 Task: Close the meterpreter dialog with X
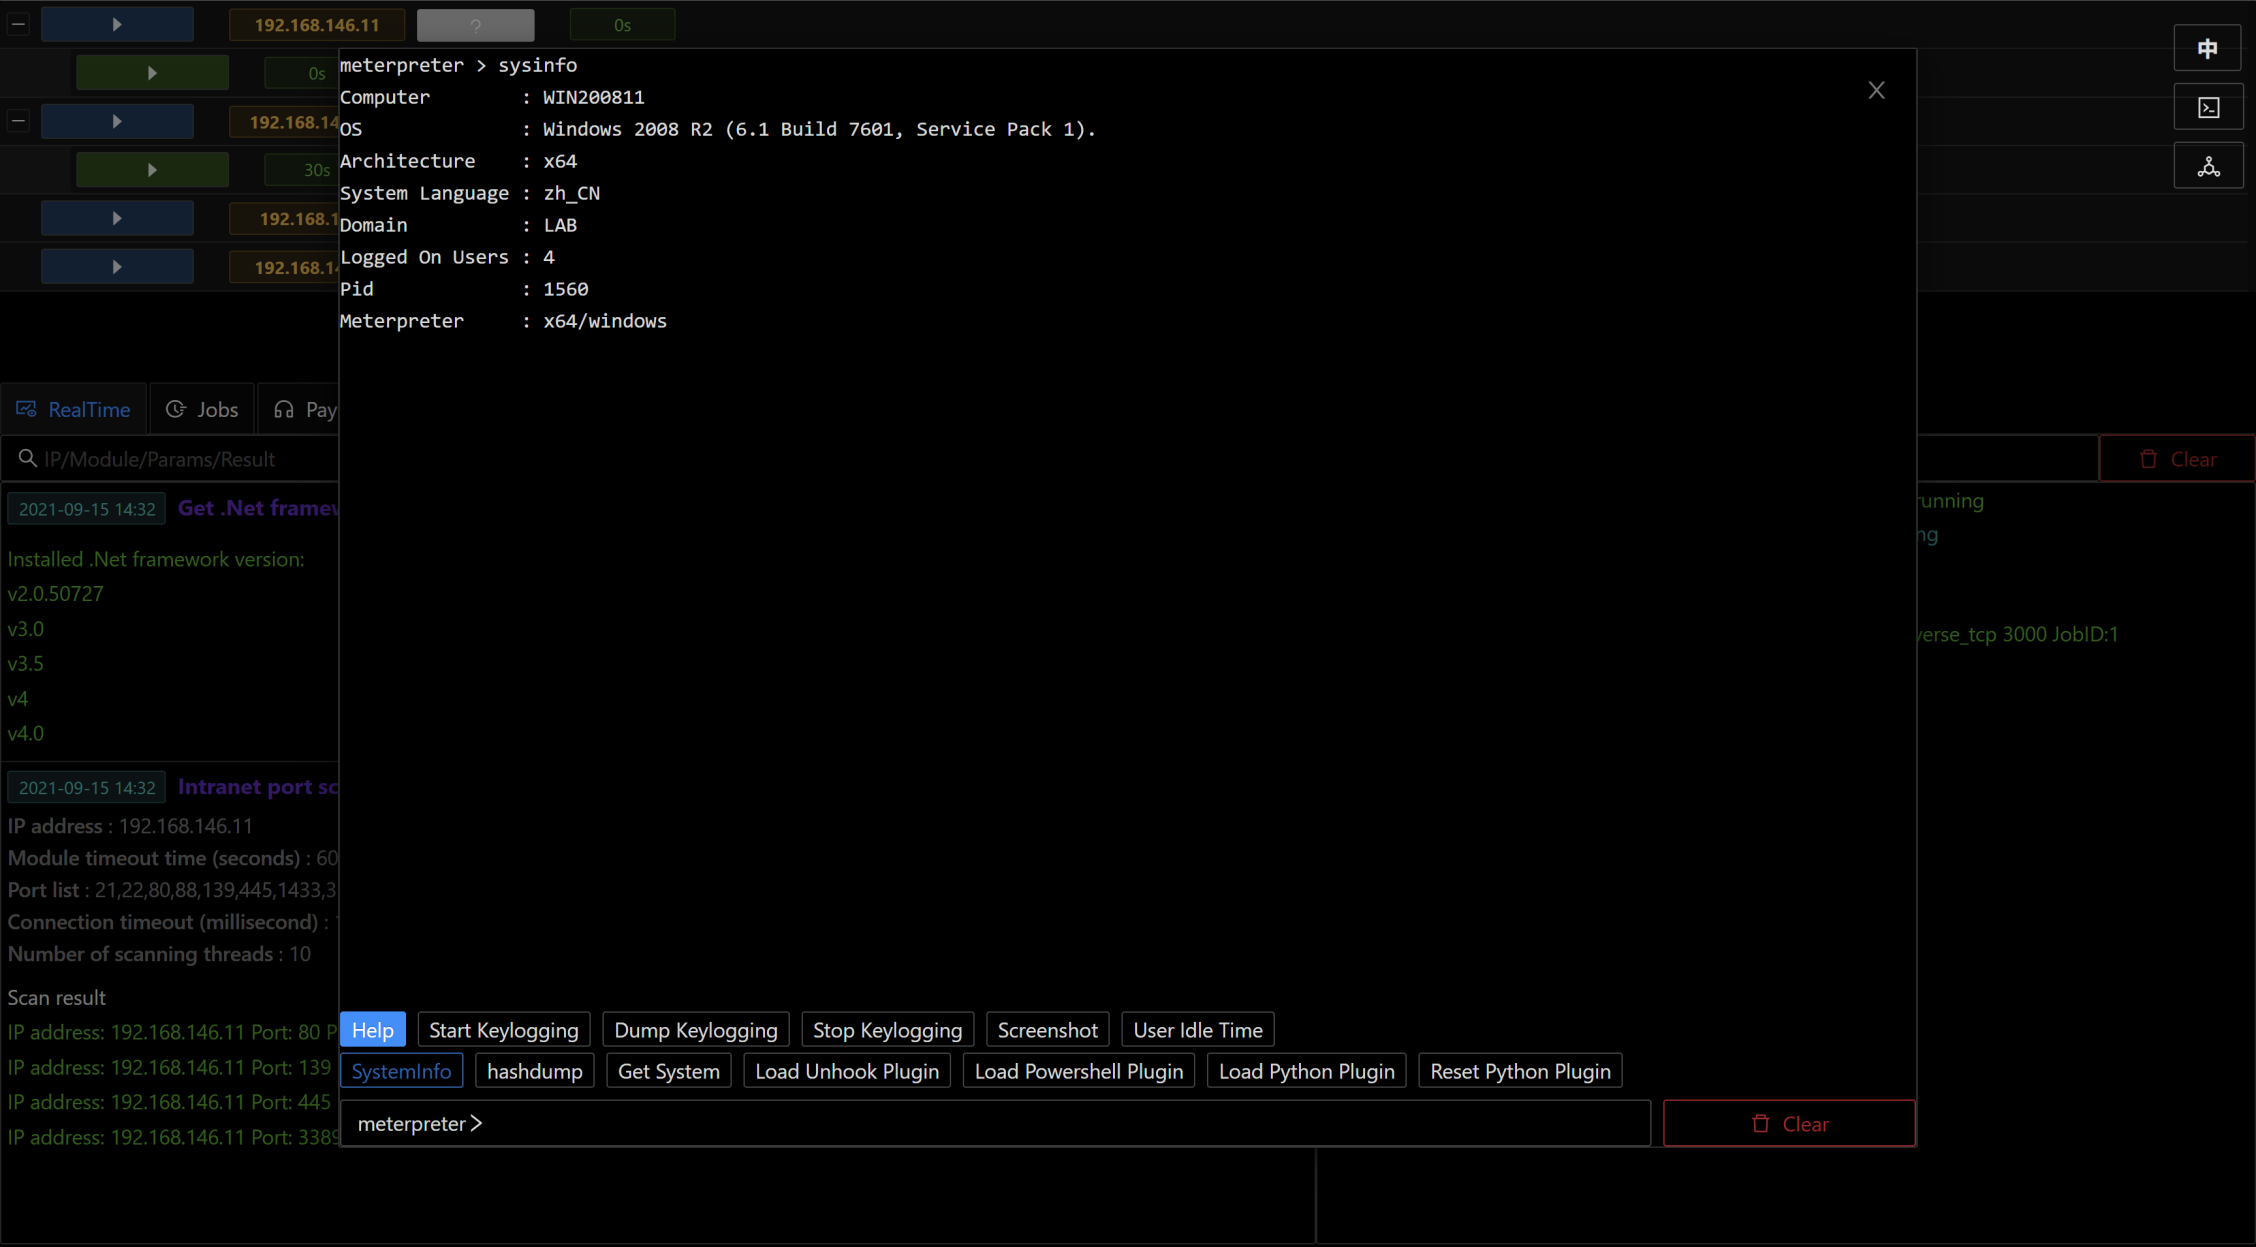coord(1876,90)
